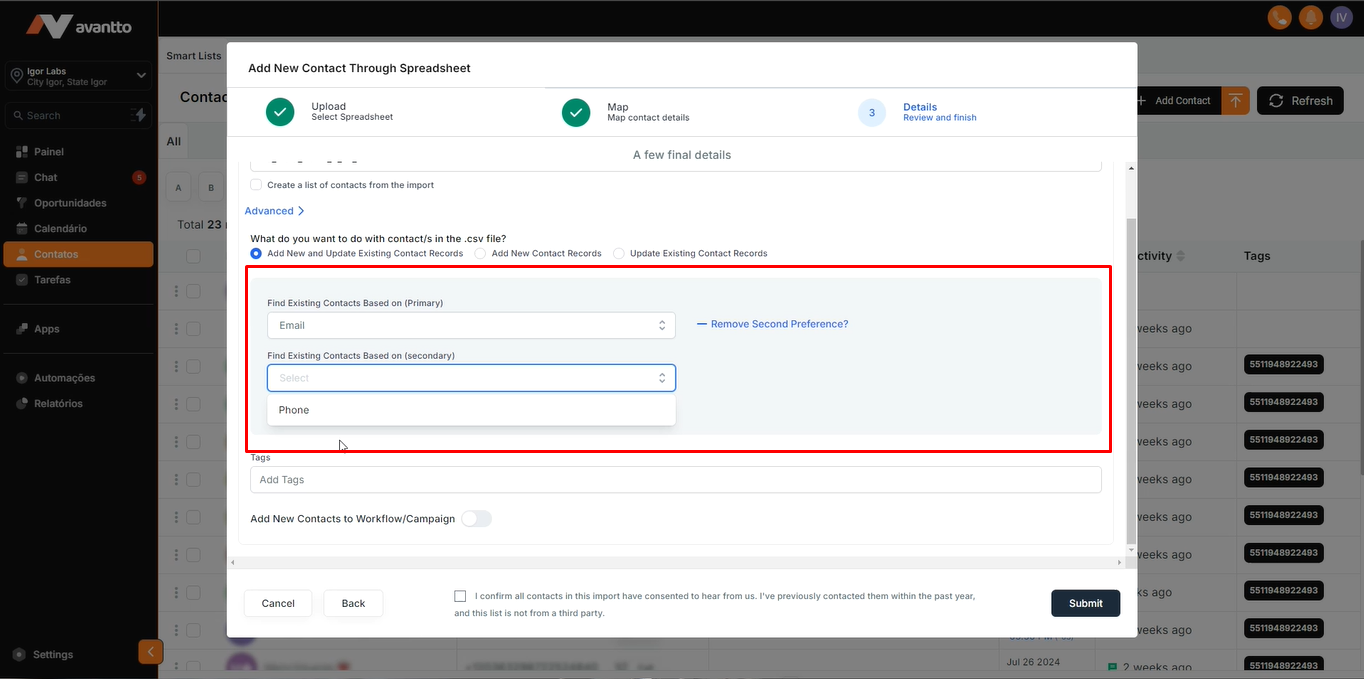The height and width of the screenshot is (679, 1364).
Task: Click the lightning quick actions icon
Action: tap(139, 115)
